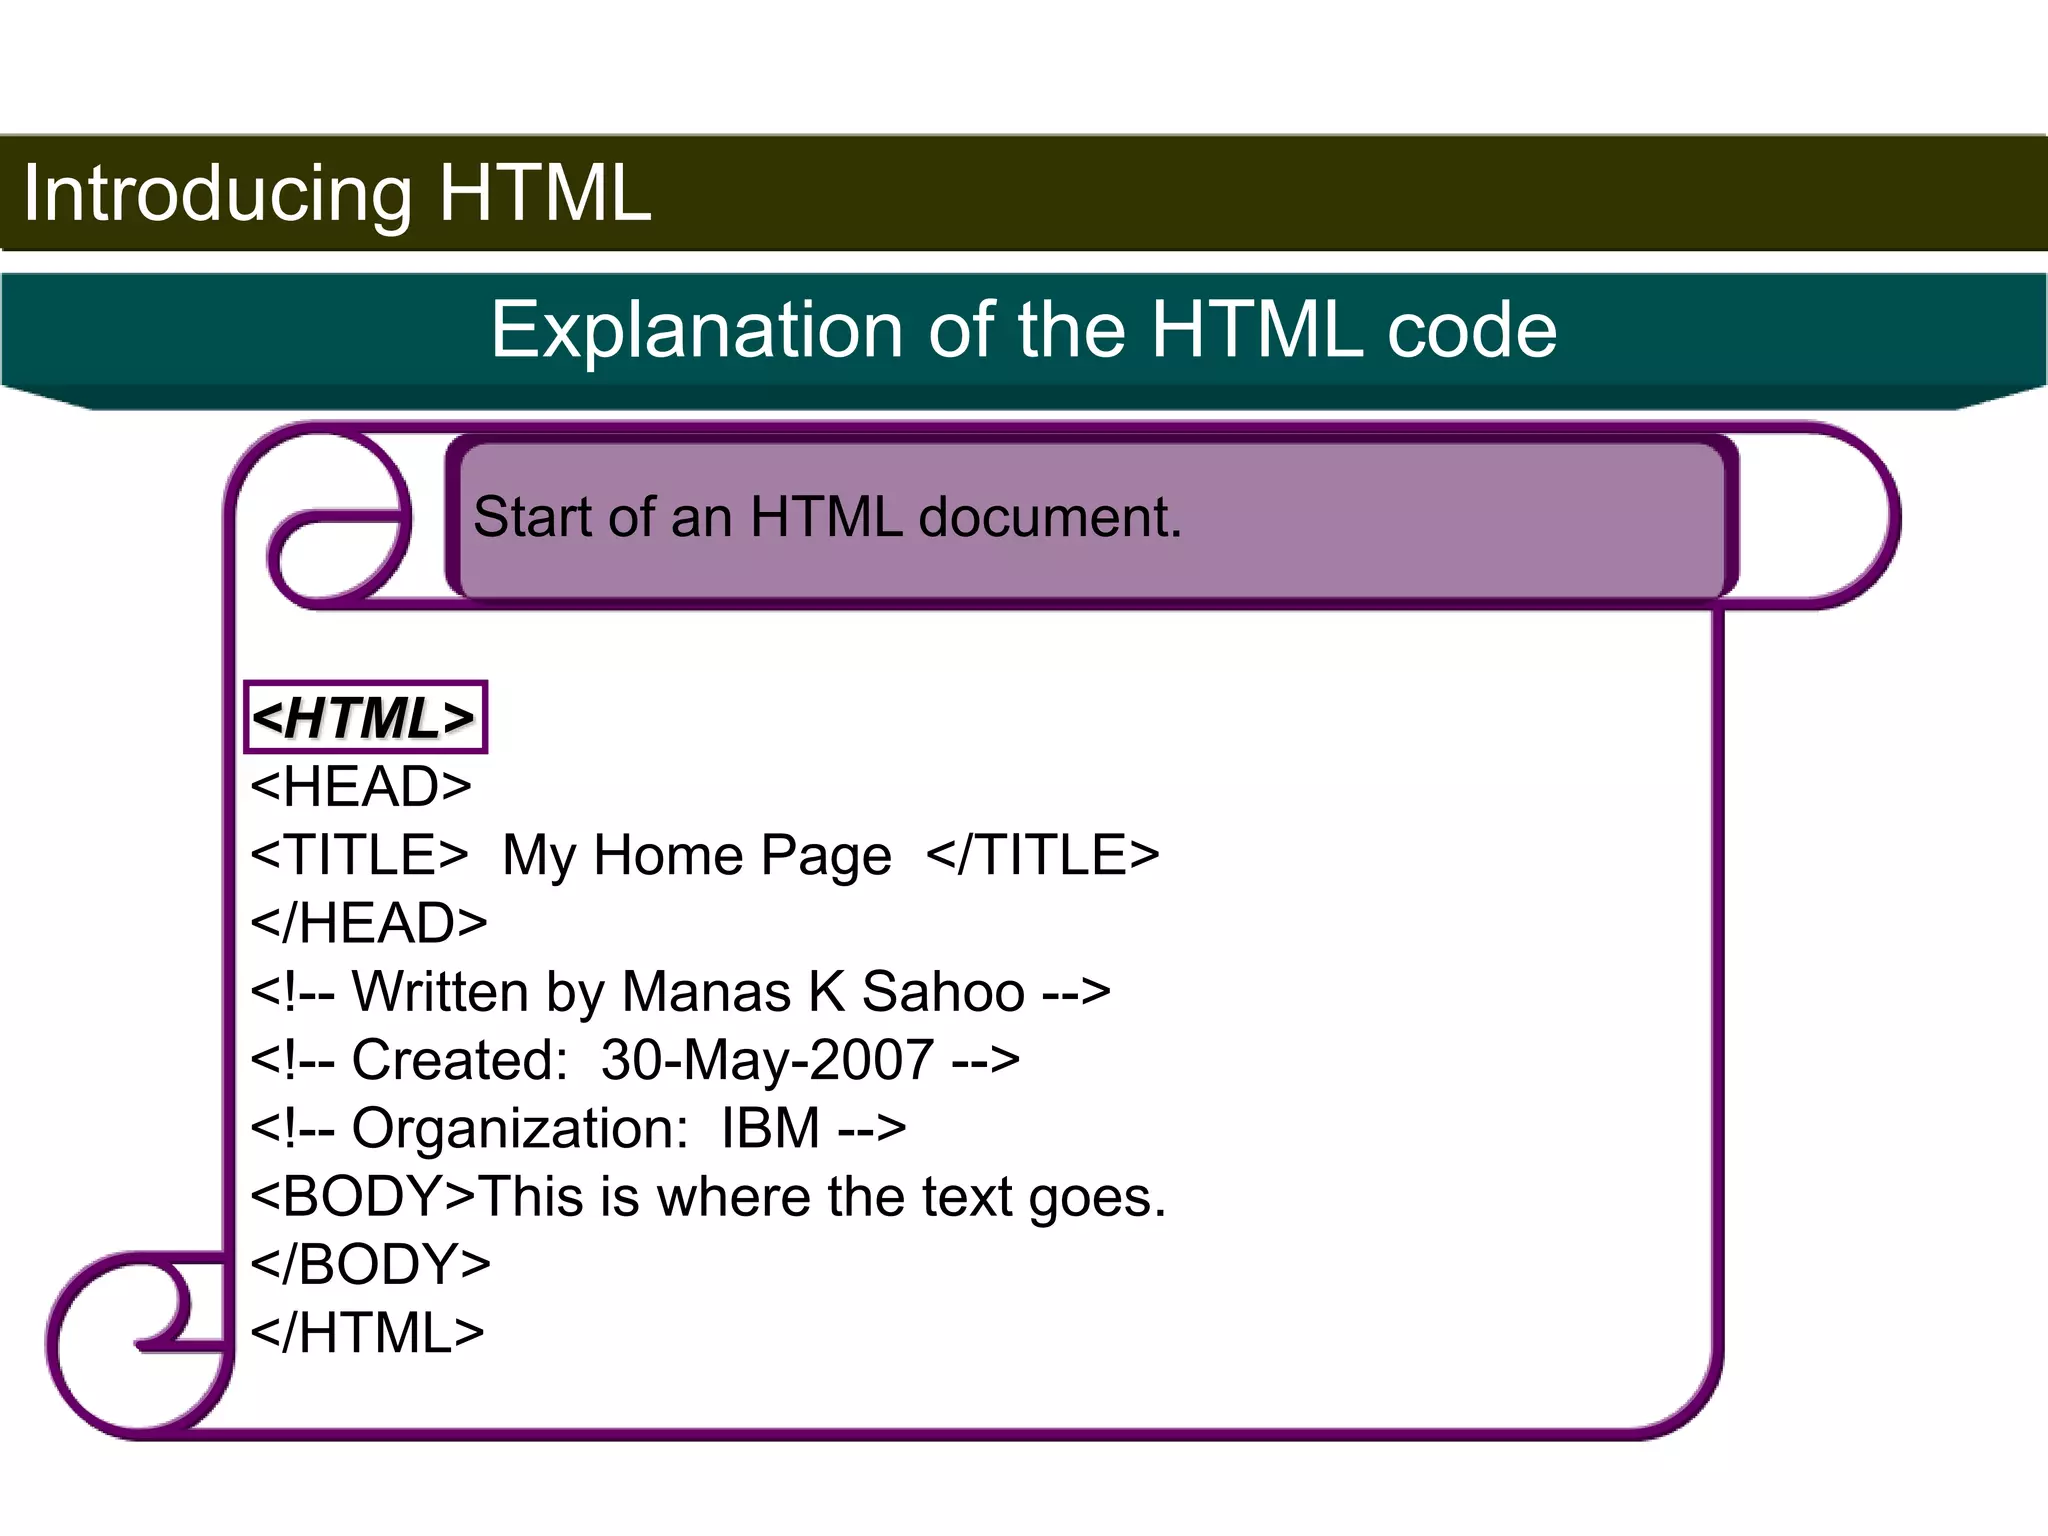Click the <BODY>This is where the text goes line
The width and height of the screenshot is (2048, 1536).
coord(708,1197)
